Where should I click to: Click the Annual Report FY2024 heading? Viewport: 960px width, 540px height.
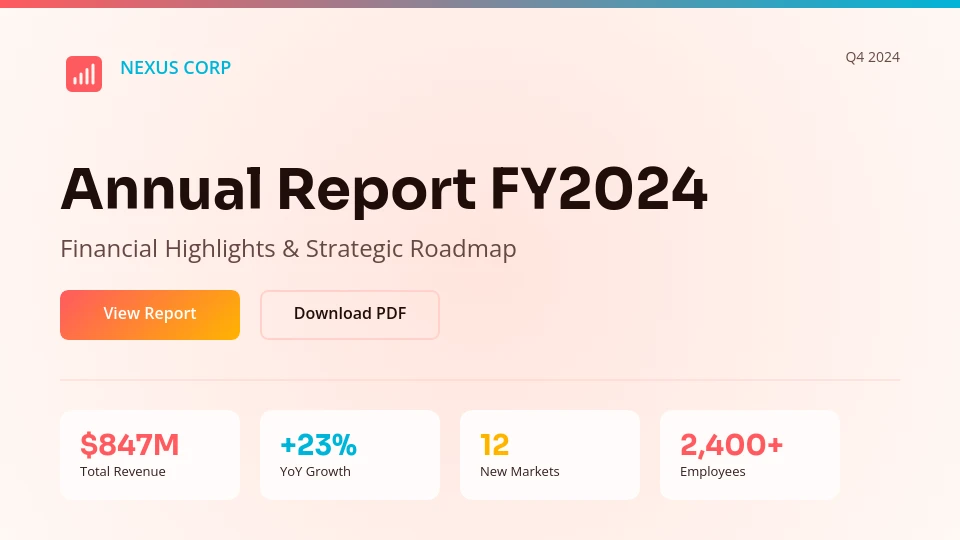coord(384,189)
